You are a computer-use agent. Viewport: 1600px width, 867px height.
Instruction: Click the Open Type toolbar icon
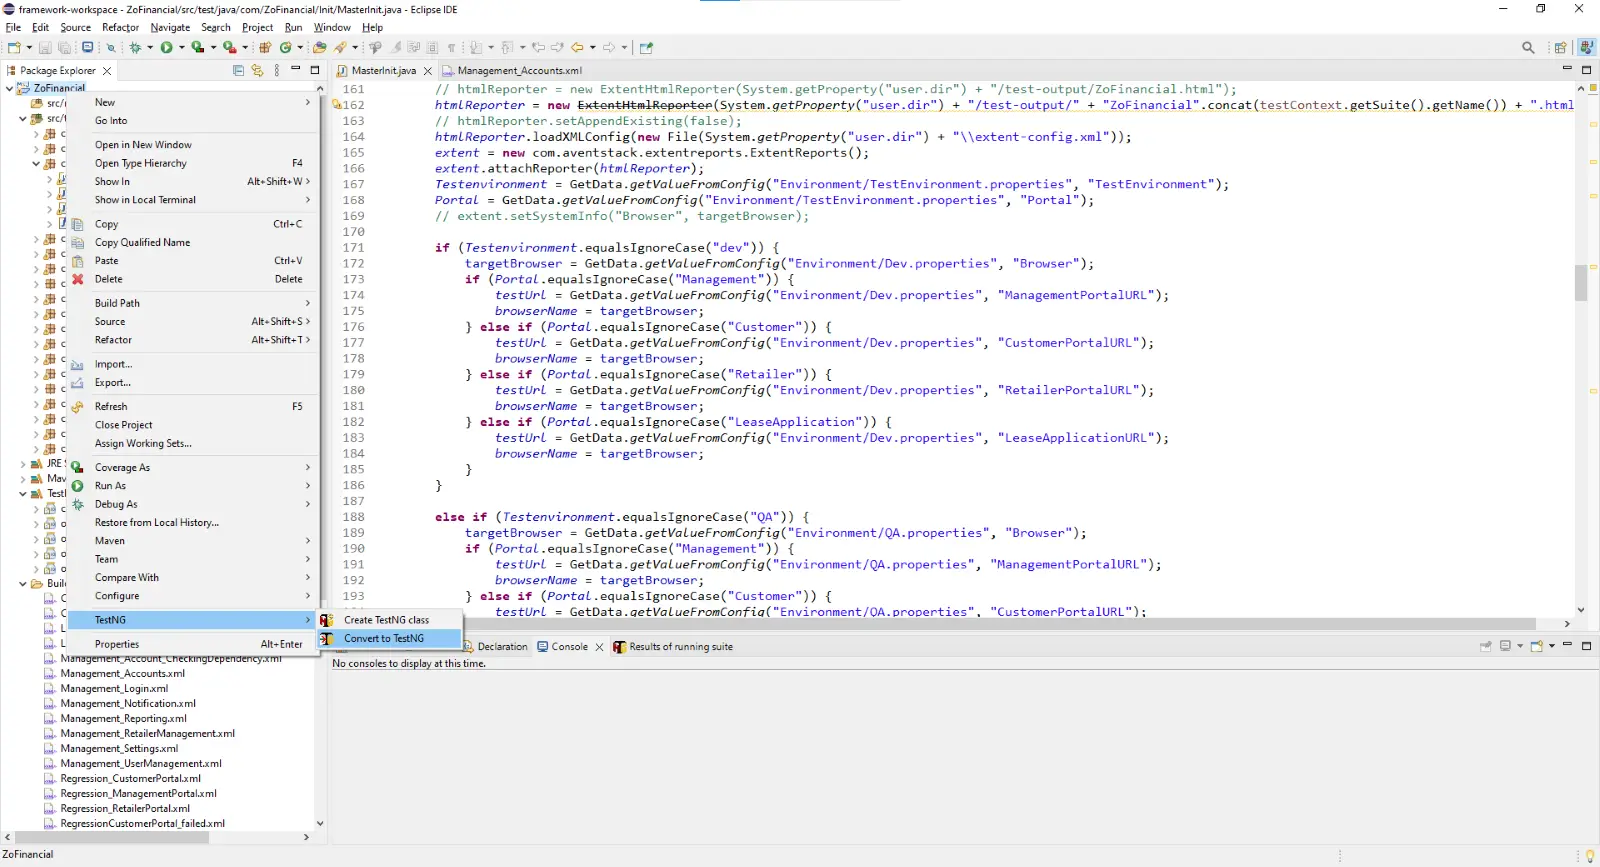coord(319,47)
